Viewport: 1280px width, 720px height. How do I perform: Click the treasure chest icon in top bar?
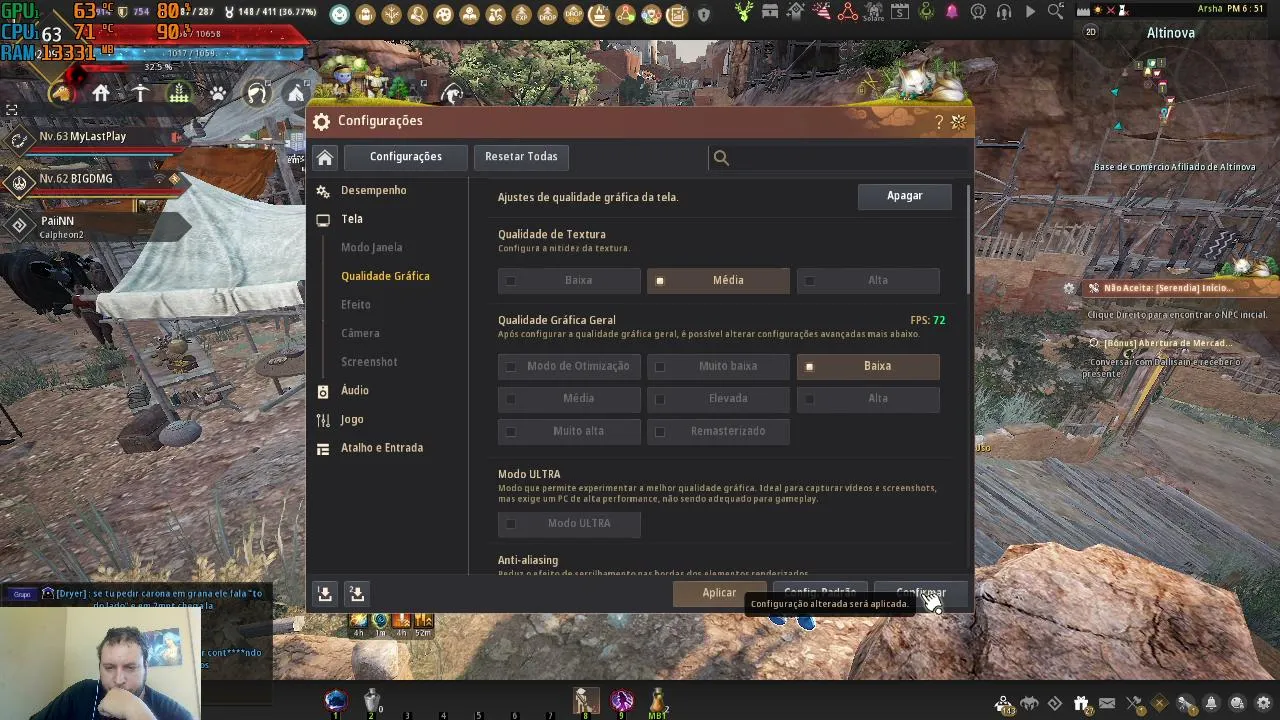click(770, 13)
